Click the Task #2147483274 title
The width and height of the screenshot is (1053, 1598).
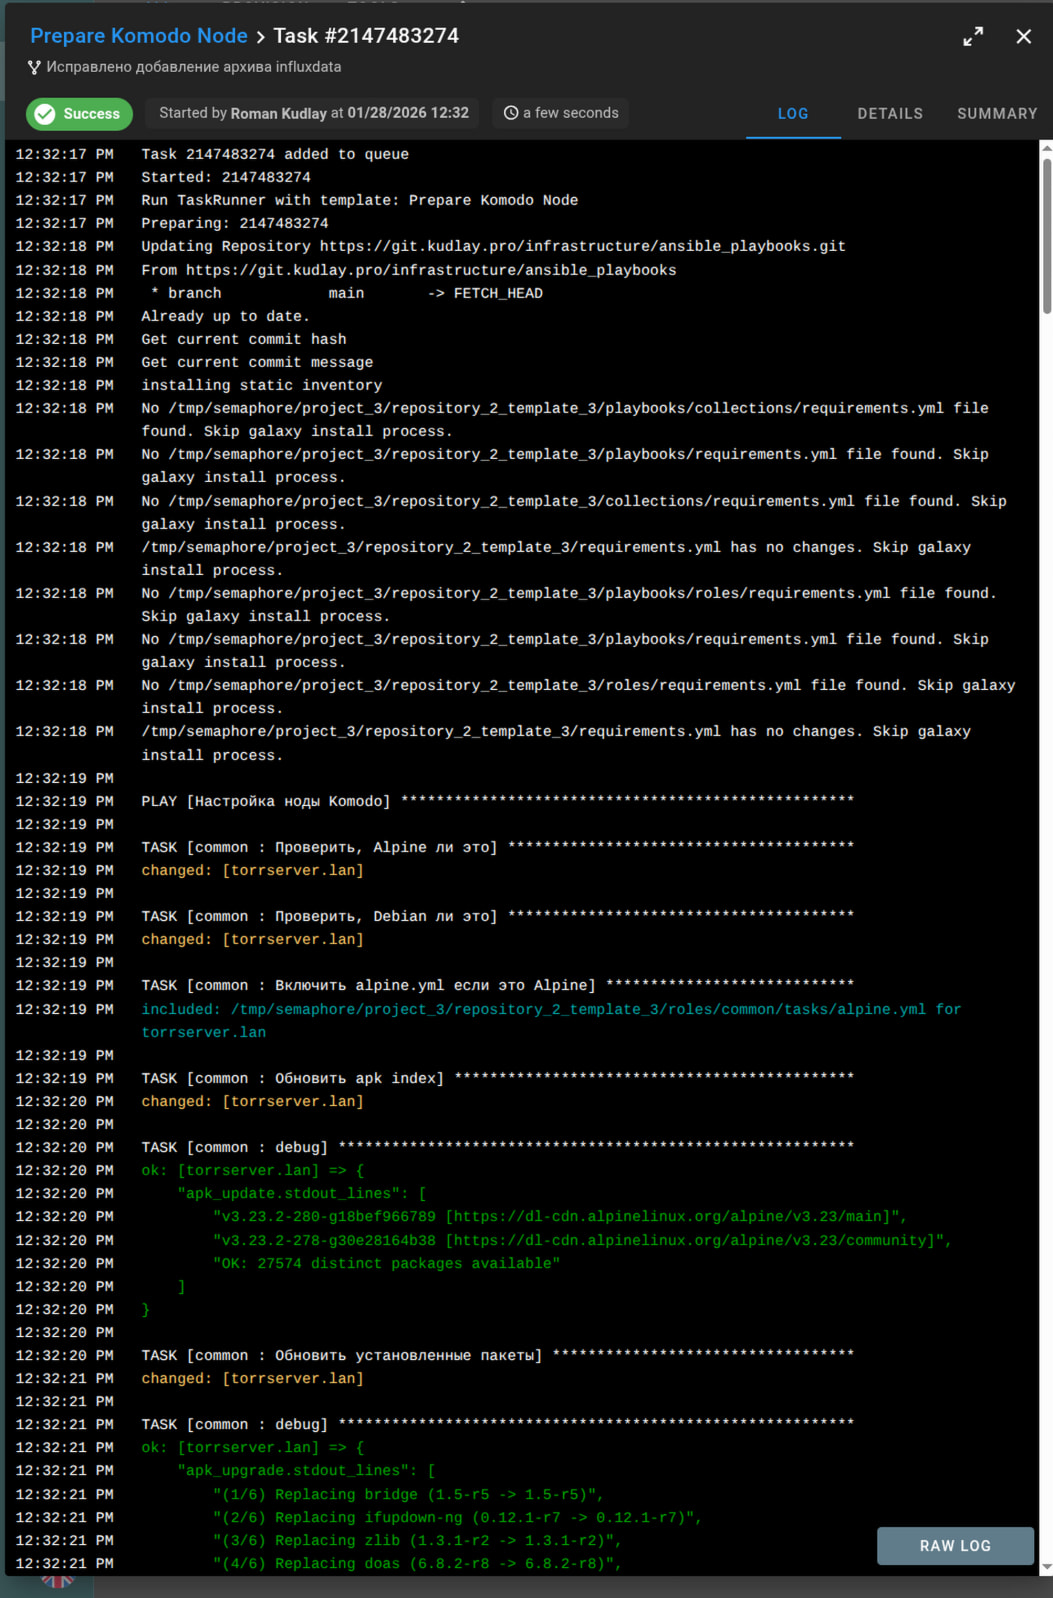(366, 36)
